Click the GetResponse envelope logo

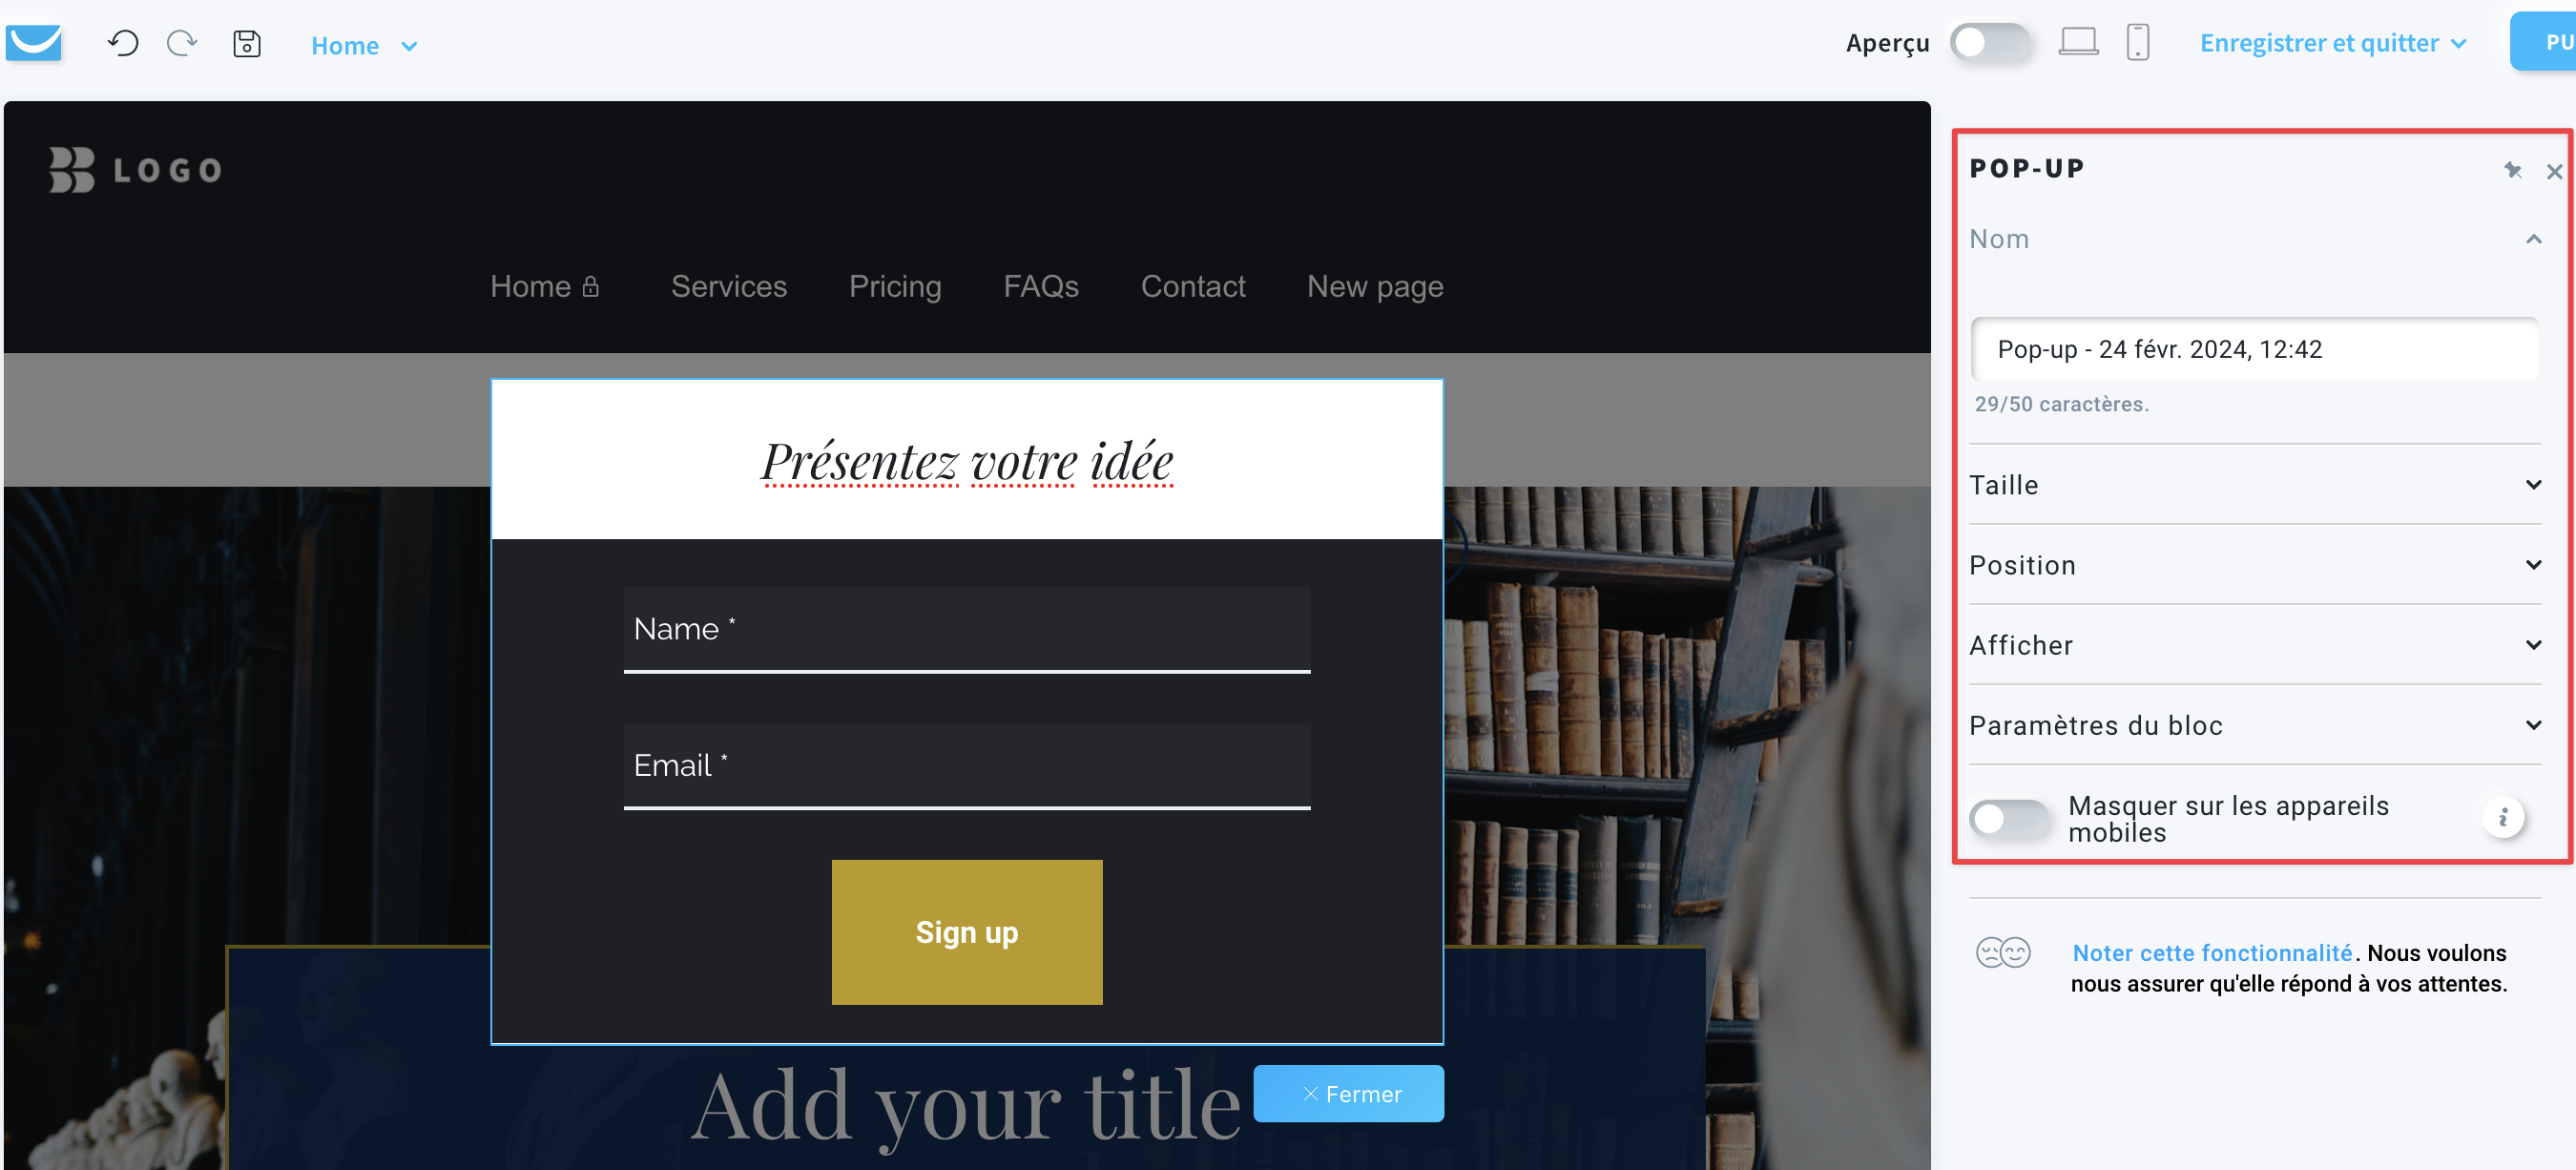tap(34, 43)
